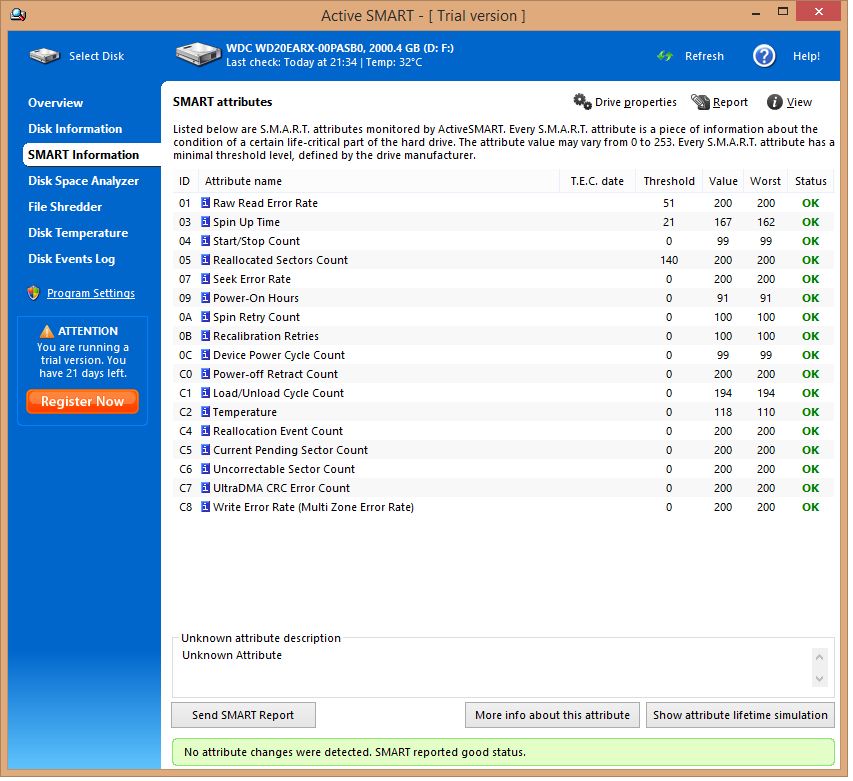Click info icon beside Current Pending Sector Count

[206, 451]
